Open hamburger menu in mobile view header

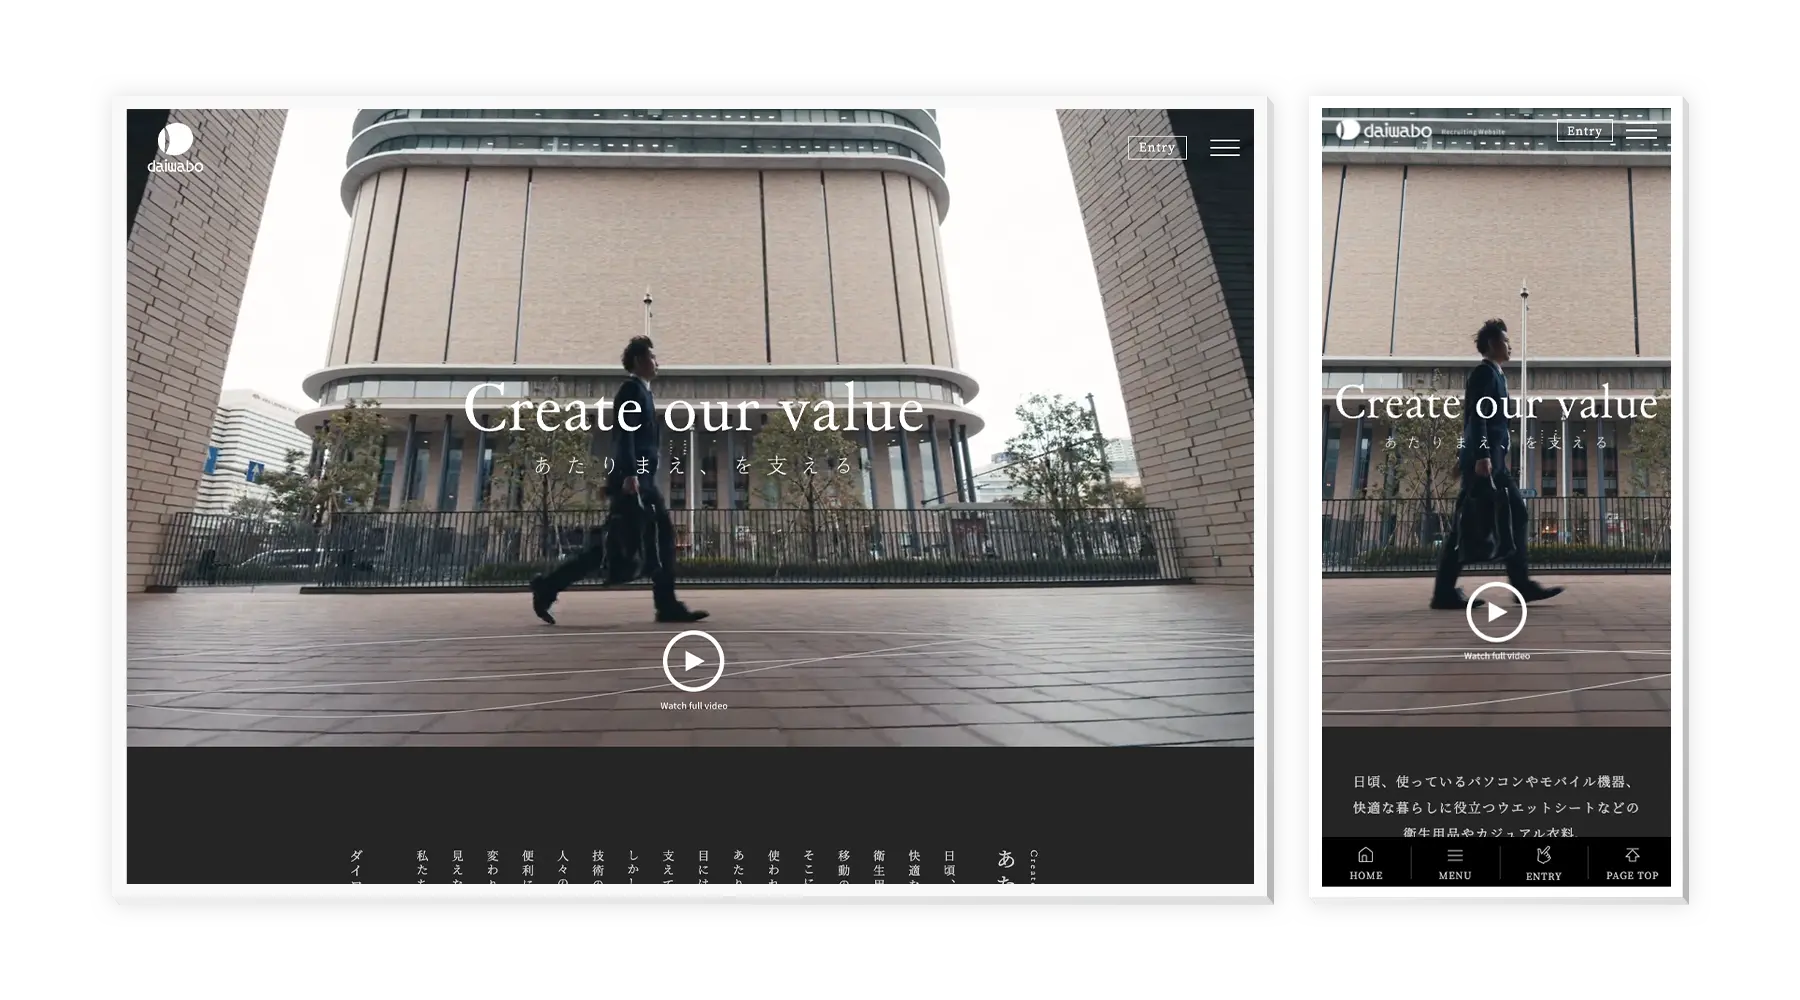pyautogui.click(x=1641, y=131)
